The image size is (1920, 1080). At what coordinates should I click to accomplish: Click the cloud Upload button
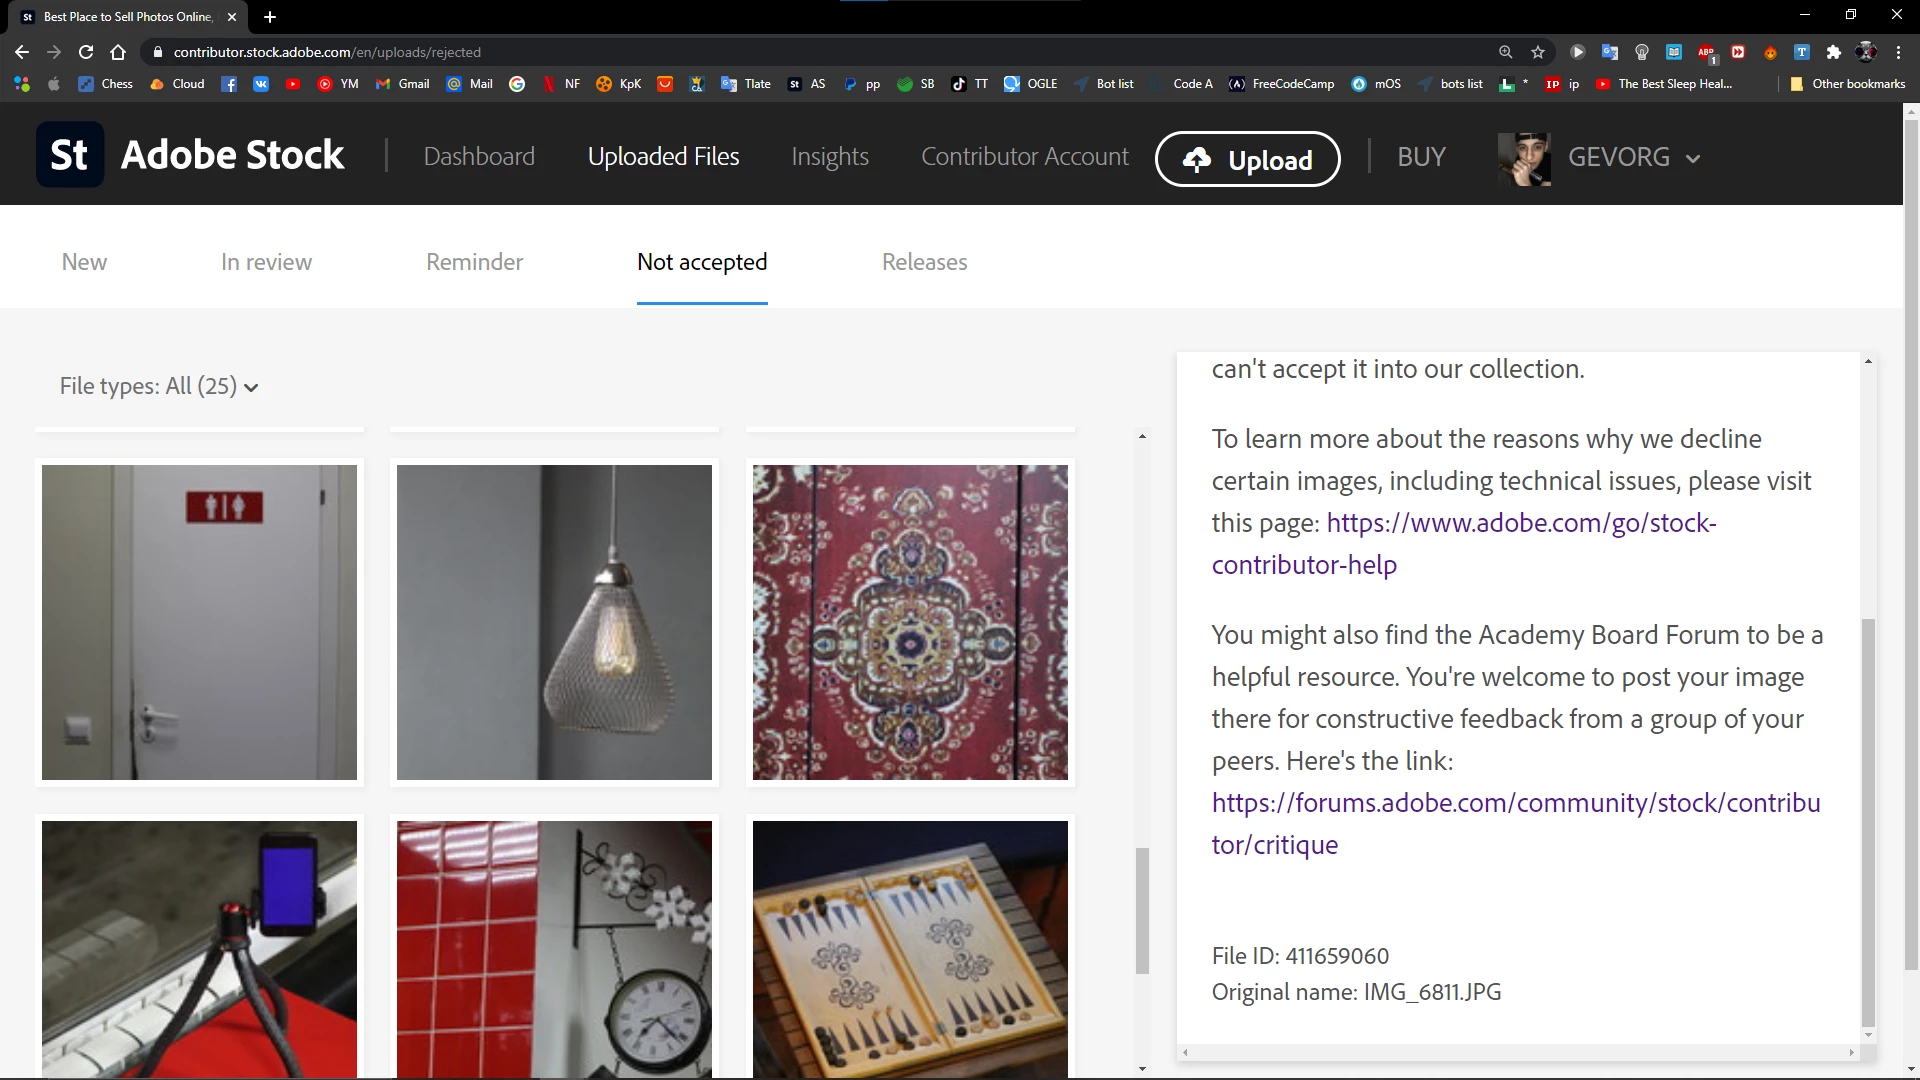click(x=1247, y=159)
